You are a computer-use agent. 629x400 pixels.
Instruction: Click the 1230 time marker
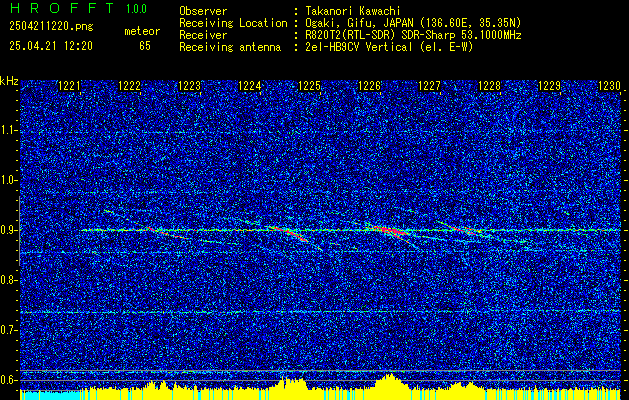(x=609, y=86)
